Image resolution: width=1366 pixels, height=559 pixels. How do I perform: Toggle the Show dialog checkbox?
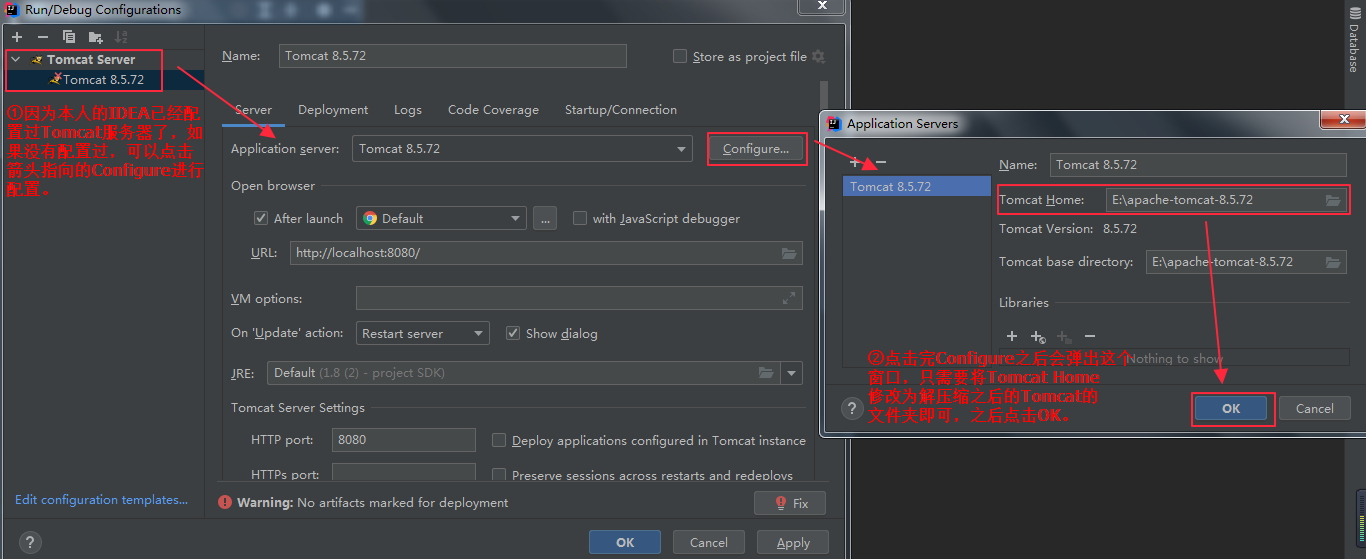tap(513, 333)
